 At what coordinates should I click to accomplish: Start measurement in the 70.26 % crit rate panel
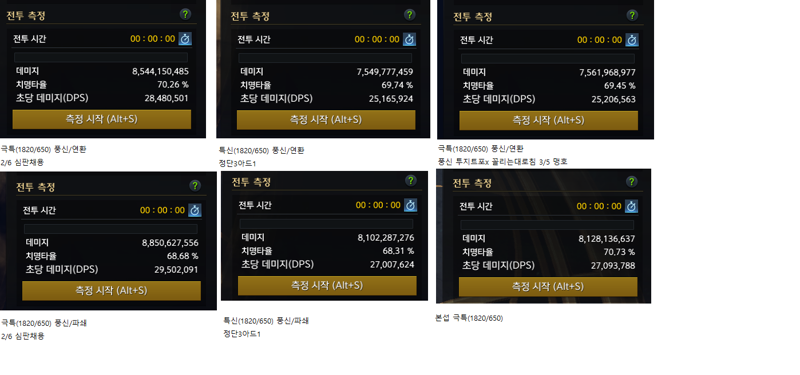pos(102,119)
